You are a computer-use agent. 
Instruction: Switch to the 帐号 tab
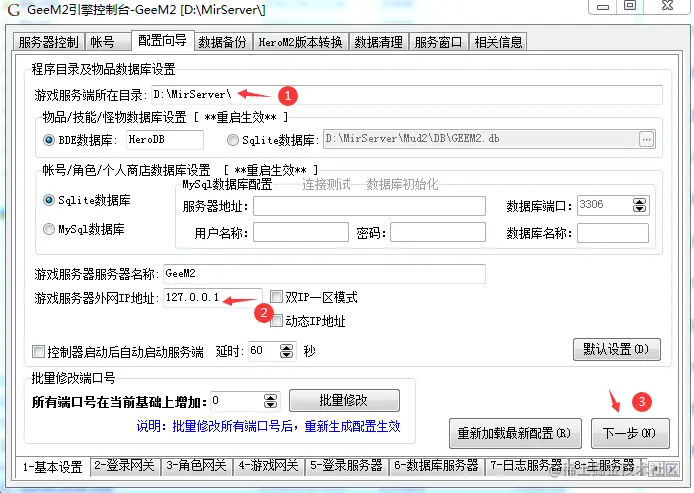108,42
